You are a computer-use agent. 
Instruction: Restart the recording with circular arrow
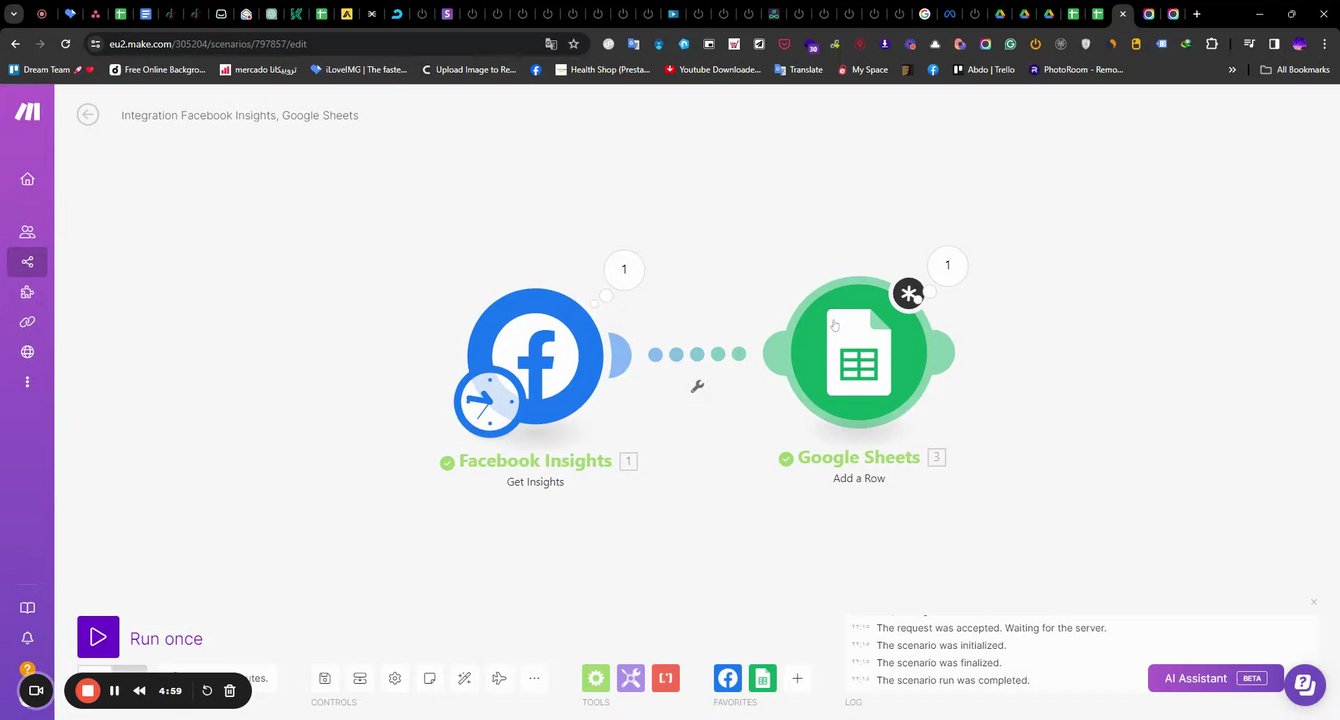207,691
